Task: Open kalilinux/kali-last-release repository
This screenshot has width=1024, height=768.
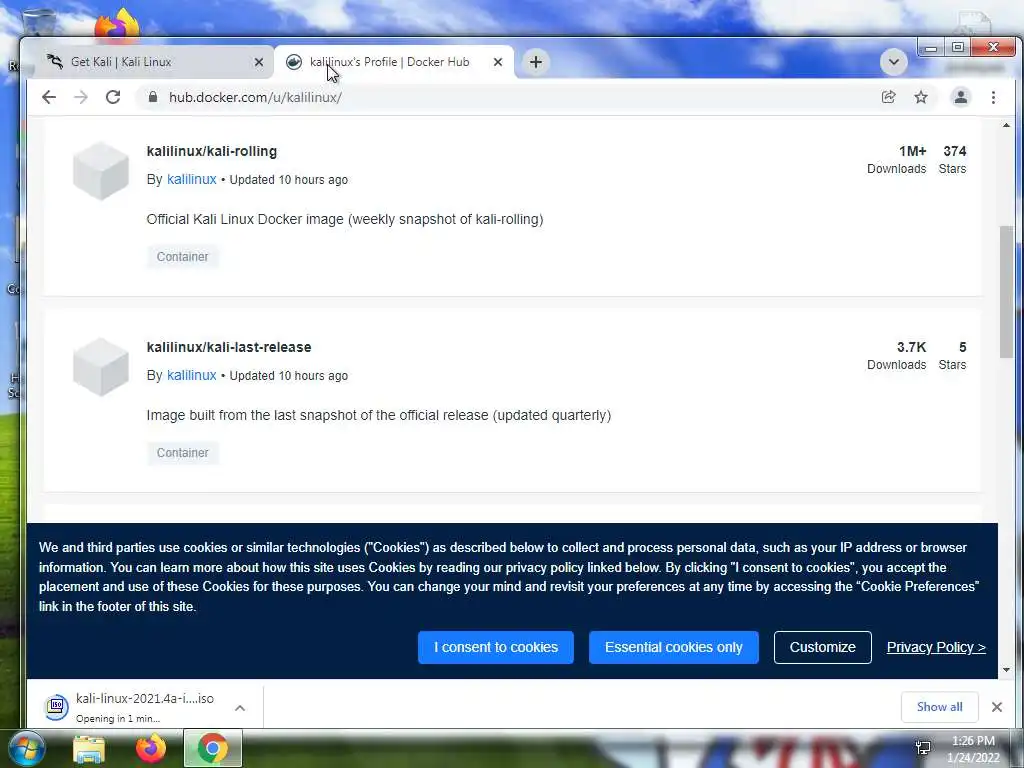Action: click(229, 347)
